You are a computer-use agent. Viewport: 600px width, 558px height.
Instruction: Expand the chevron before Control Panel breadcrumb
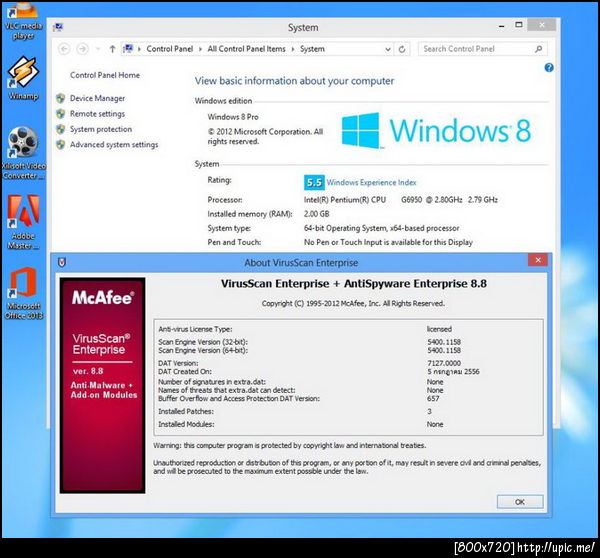[139, 49]
